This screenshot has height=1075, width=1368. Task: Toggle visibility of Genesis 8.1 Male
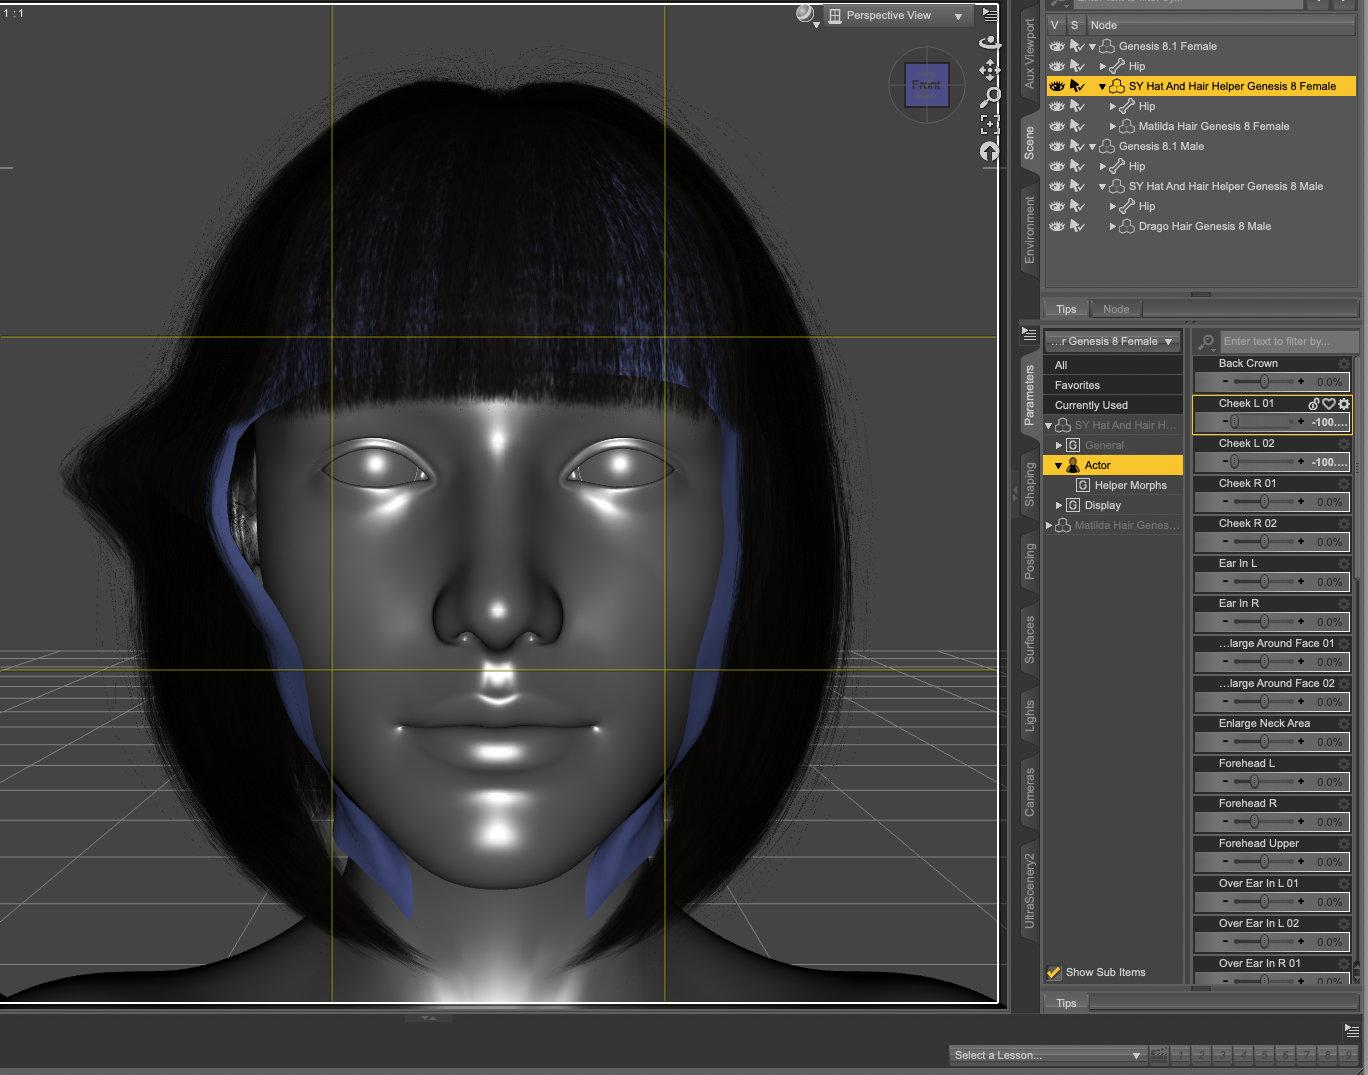click(x=1056, y=146)
